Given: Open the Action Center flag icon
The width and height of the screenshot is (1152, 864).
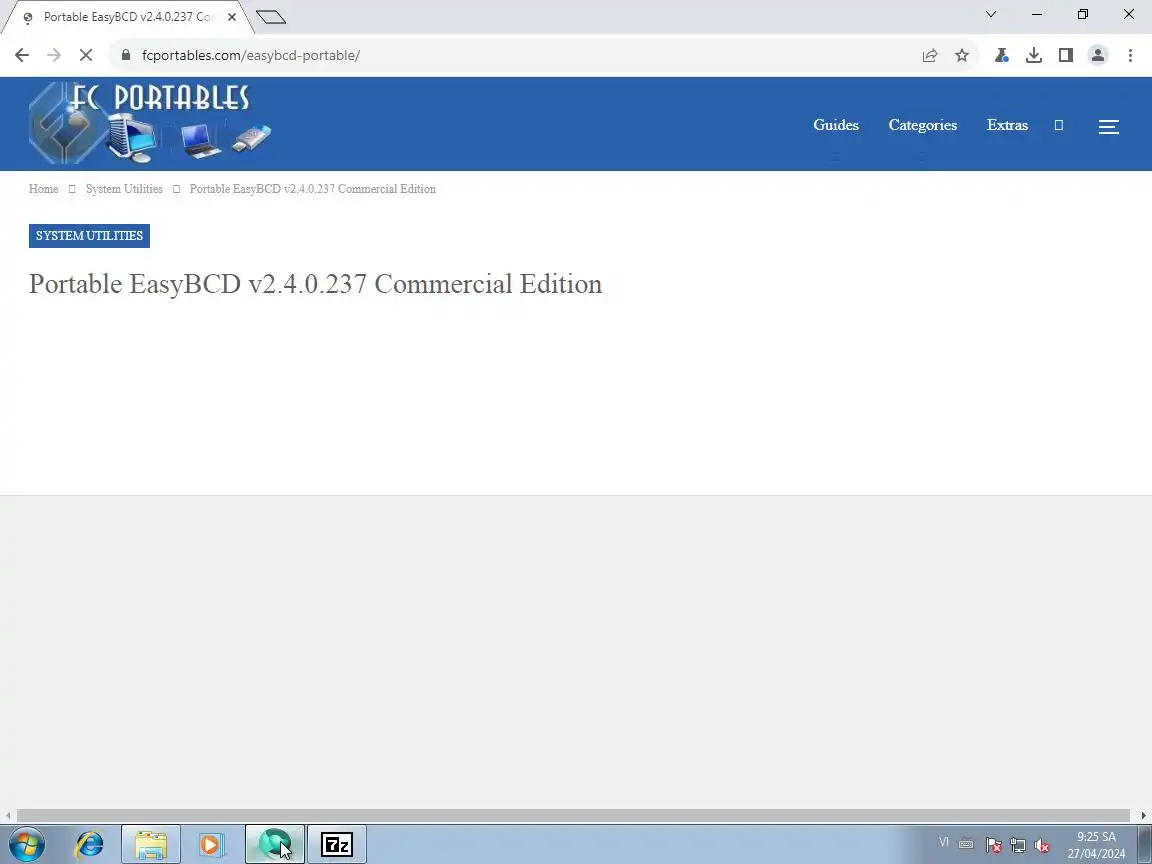Looking at the screenshot, I should 993,845.
